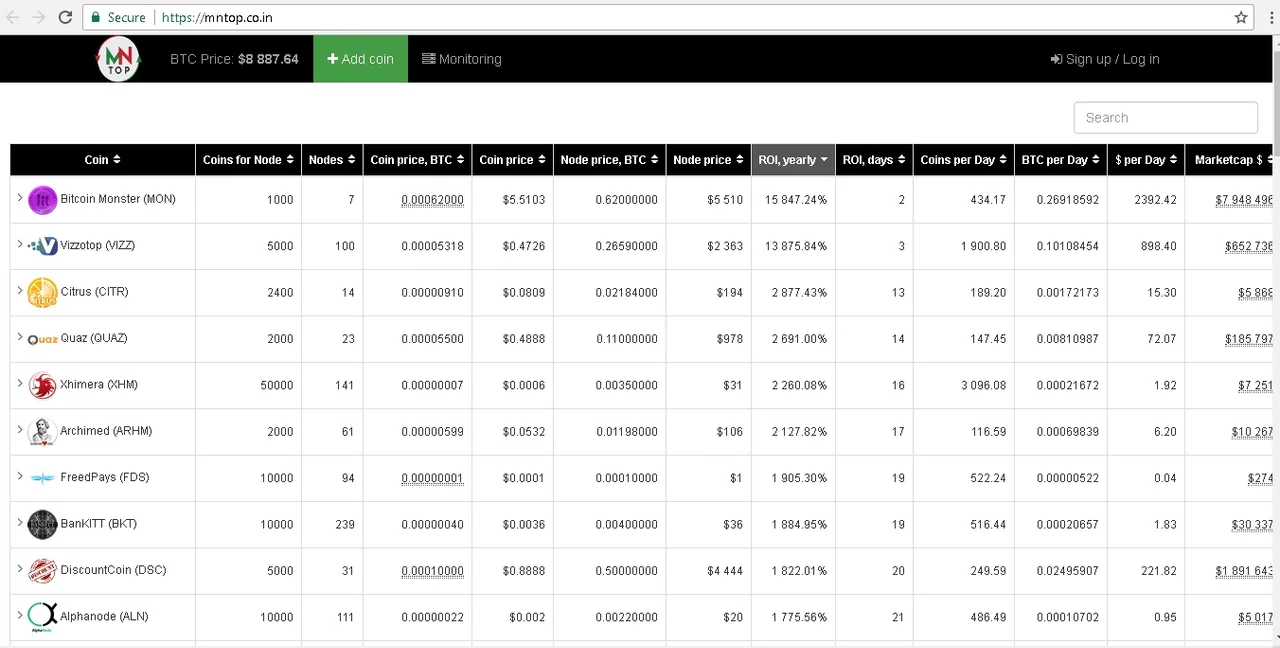1280x648 pixels.
Task: Click Citrus node price $194
Action: [x=730, y=292]
